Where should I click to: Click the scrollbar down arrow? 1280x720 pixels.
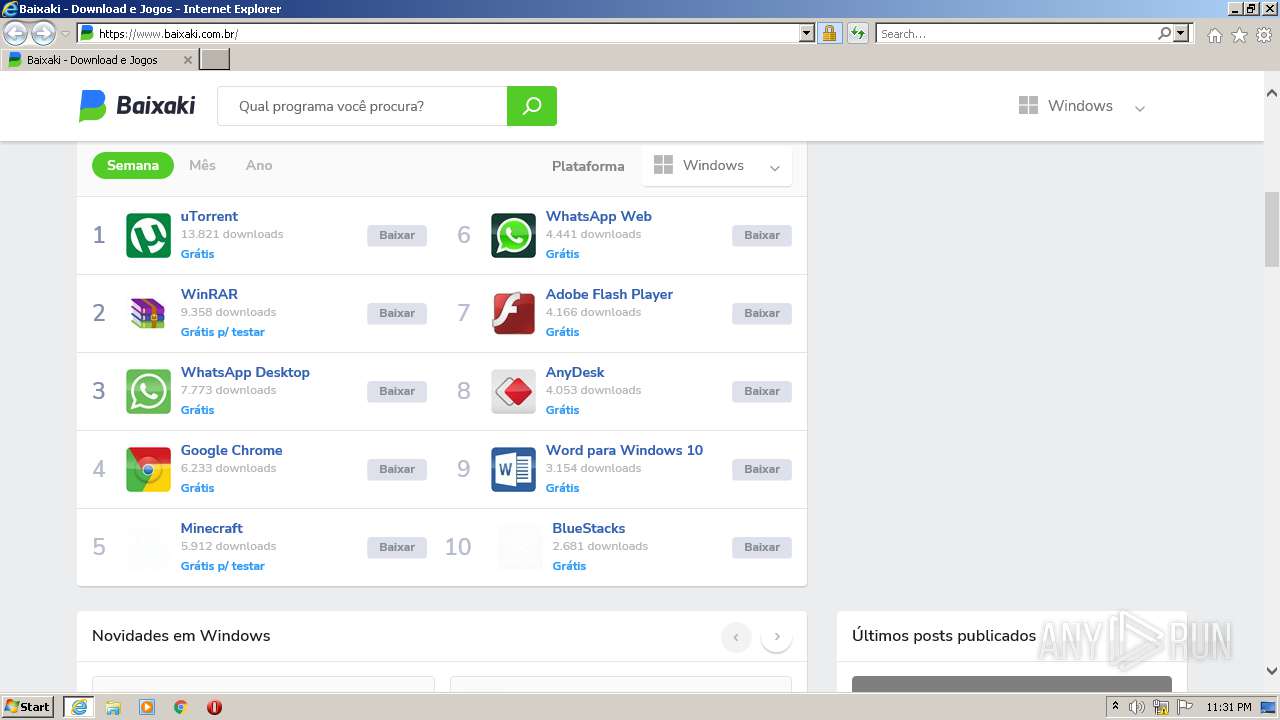pos(1272,671)
